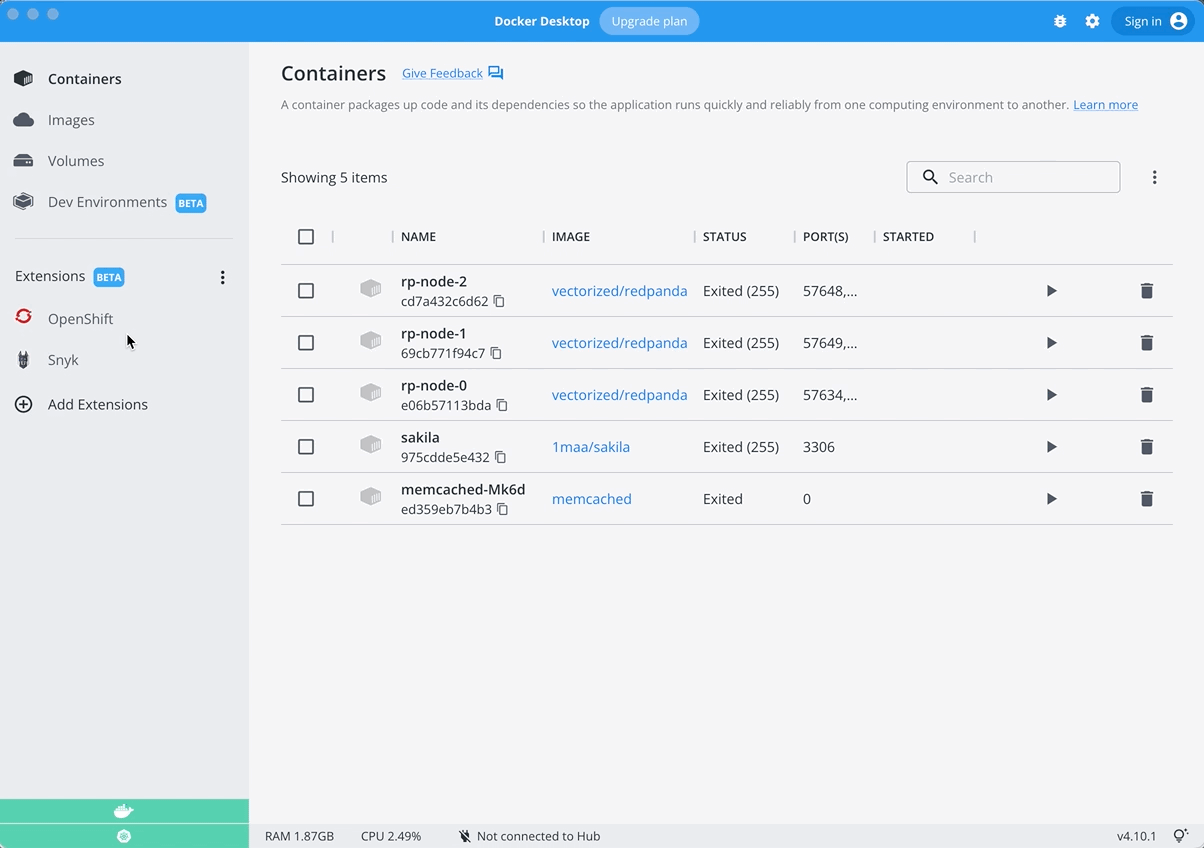This screenshot has width=1204, height=848.
Task: Open the memcached image link
Action: pyautogui.click(x=592, y=499)
